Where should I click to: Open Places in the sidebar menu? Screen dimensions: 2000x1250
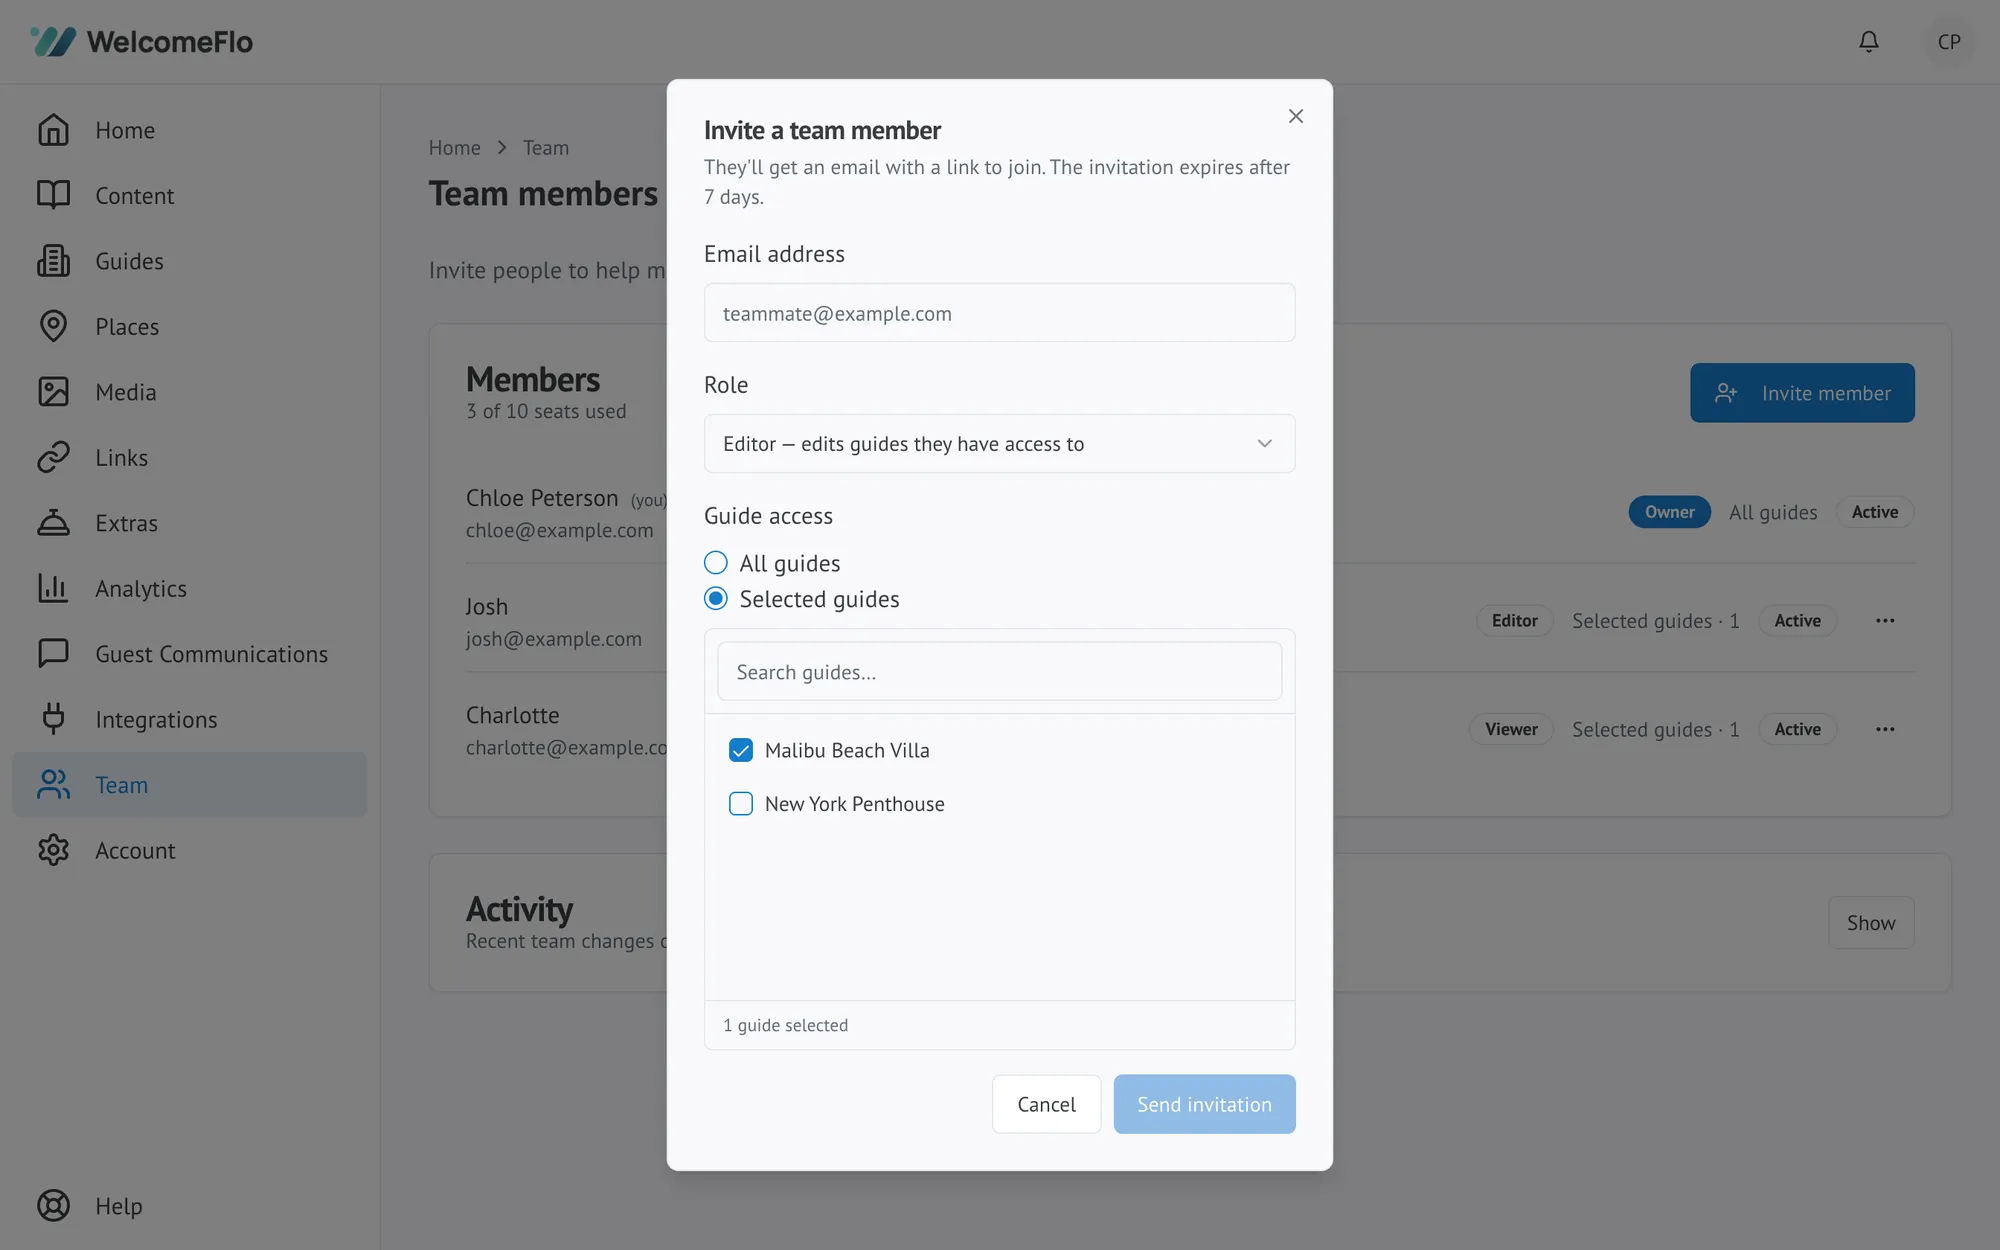click(x=189, y=326)
